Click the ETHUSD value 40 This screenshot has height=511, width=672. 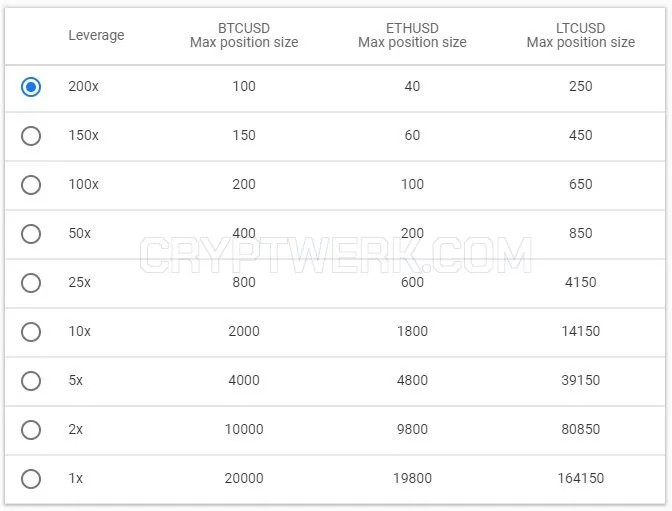(412, 86)
